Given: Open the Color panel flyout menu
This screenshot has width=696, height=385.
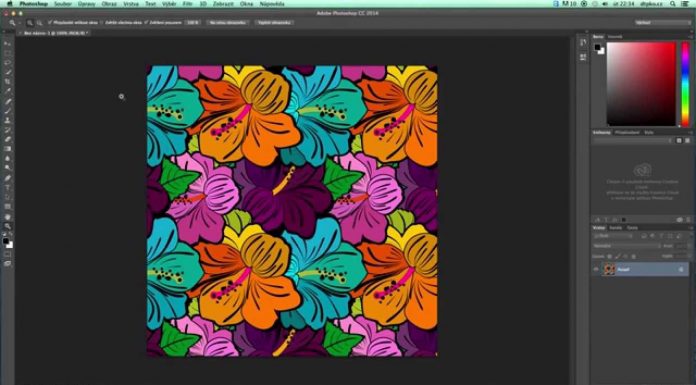Looking at the screenshot, I should (x=690, y=36).
